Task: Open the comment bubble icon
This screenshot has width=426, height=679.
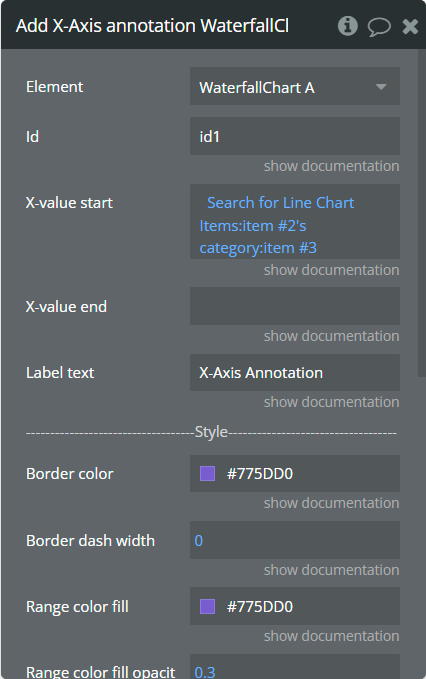Action: pos(379,26)
